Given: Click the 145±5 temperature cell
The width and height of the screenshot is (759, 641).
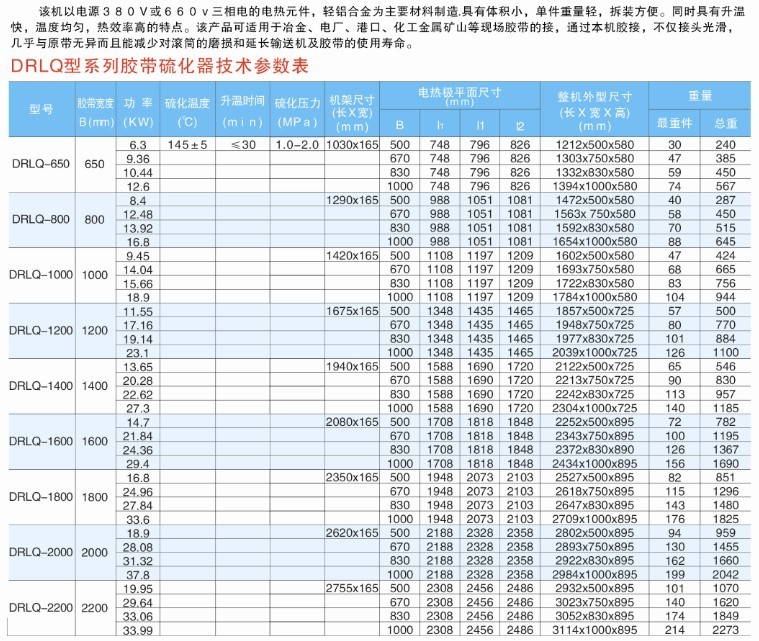Looking at the screenshot, I should pos(187,145).
